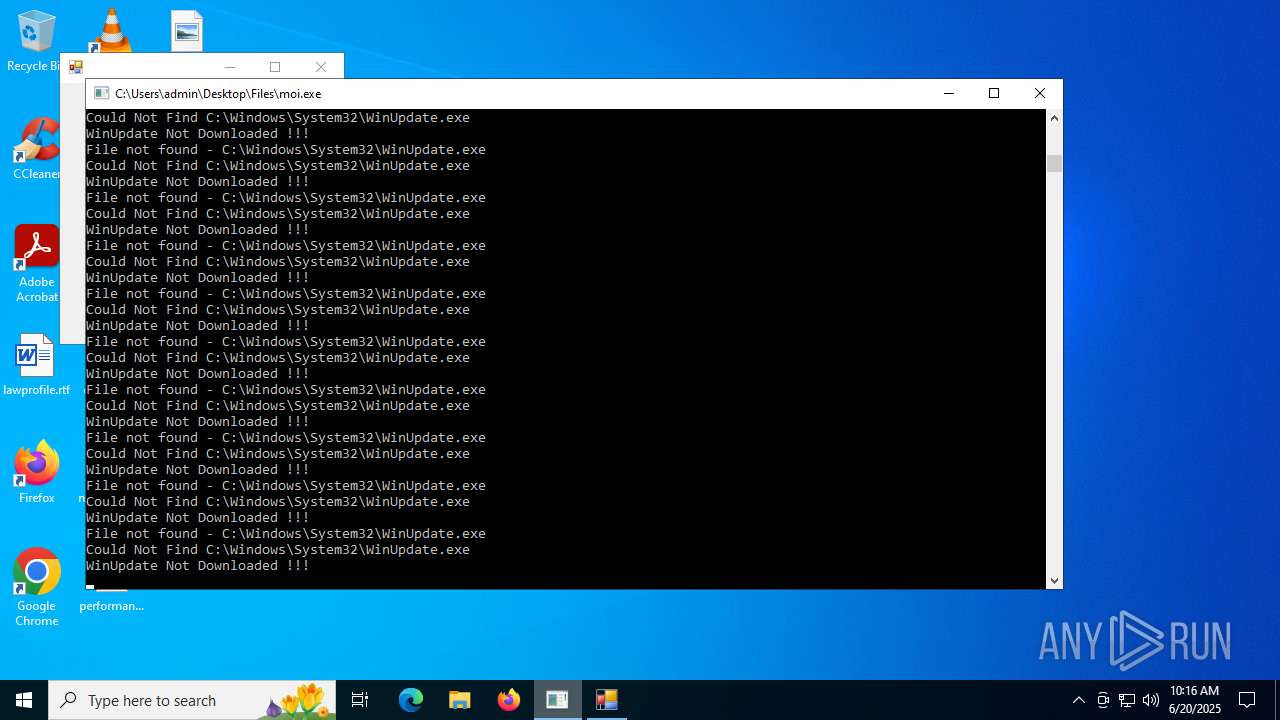
Task: Open Firefox from the taskbar
Action: (509, 700)
